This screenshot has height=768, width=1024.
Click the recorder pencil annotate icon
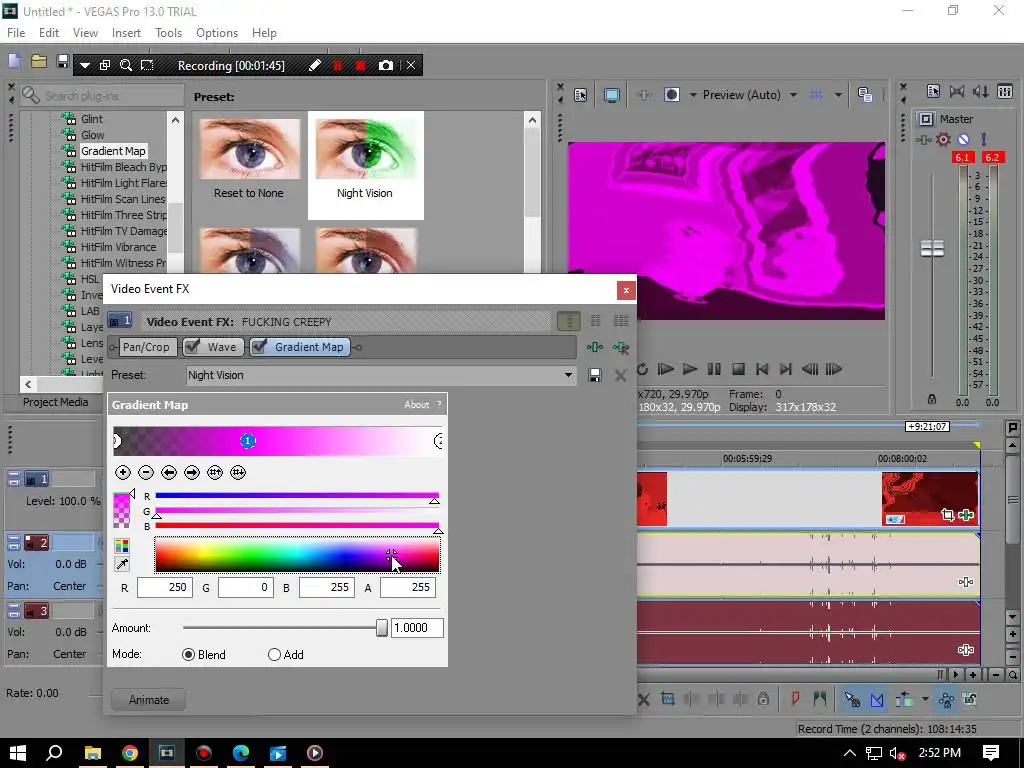[x=314, y=65]
